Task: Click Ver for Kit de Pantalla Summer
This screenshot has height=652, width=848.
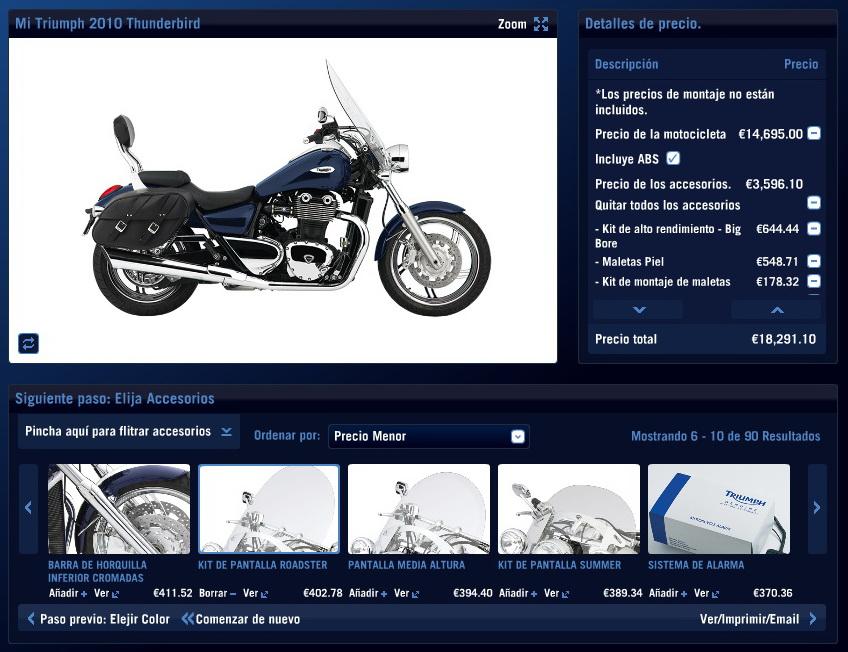Action: coord(556,593)
